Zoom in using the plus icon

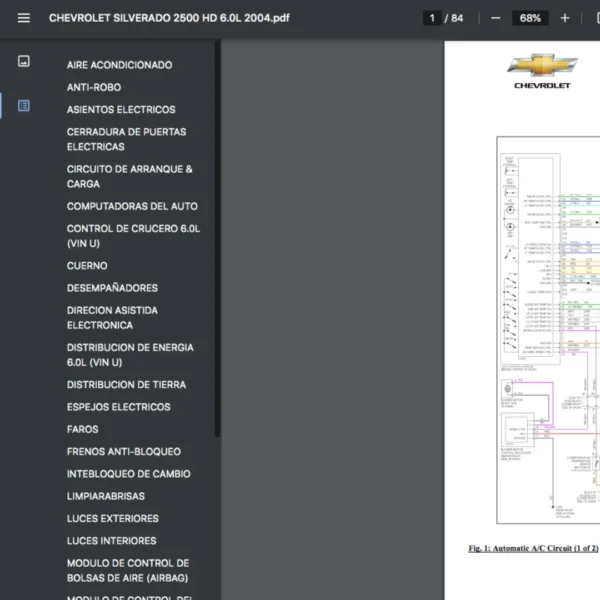(x=565, y=18)
